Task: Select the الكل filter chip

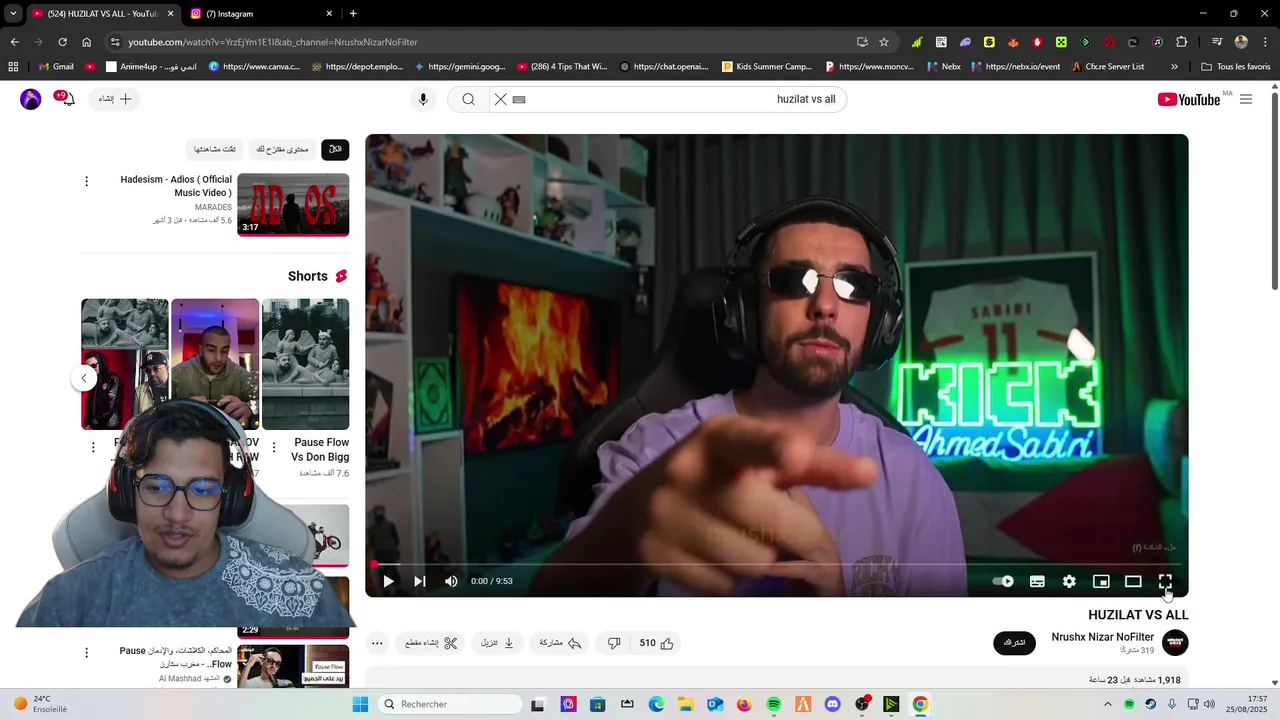Action: pos(335,149)
